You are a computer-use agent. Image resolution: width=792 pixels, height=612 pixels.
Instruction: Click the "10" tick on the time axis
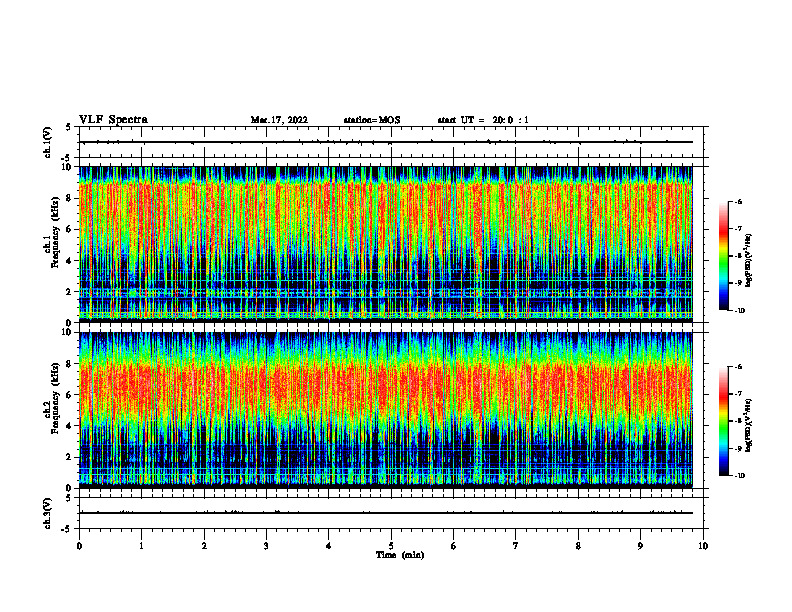click(x=703, y=546)
